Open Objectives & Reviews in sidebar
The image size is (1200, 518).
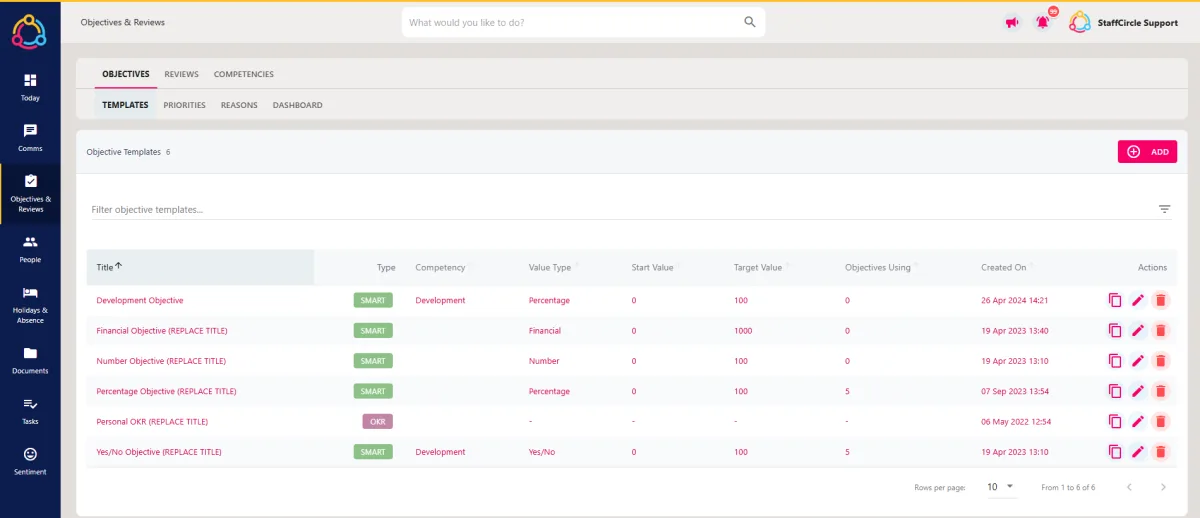pyautogui.click(x=30, y=192)
